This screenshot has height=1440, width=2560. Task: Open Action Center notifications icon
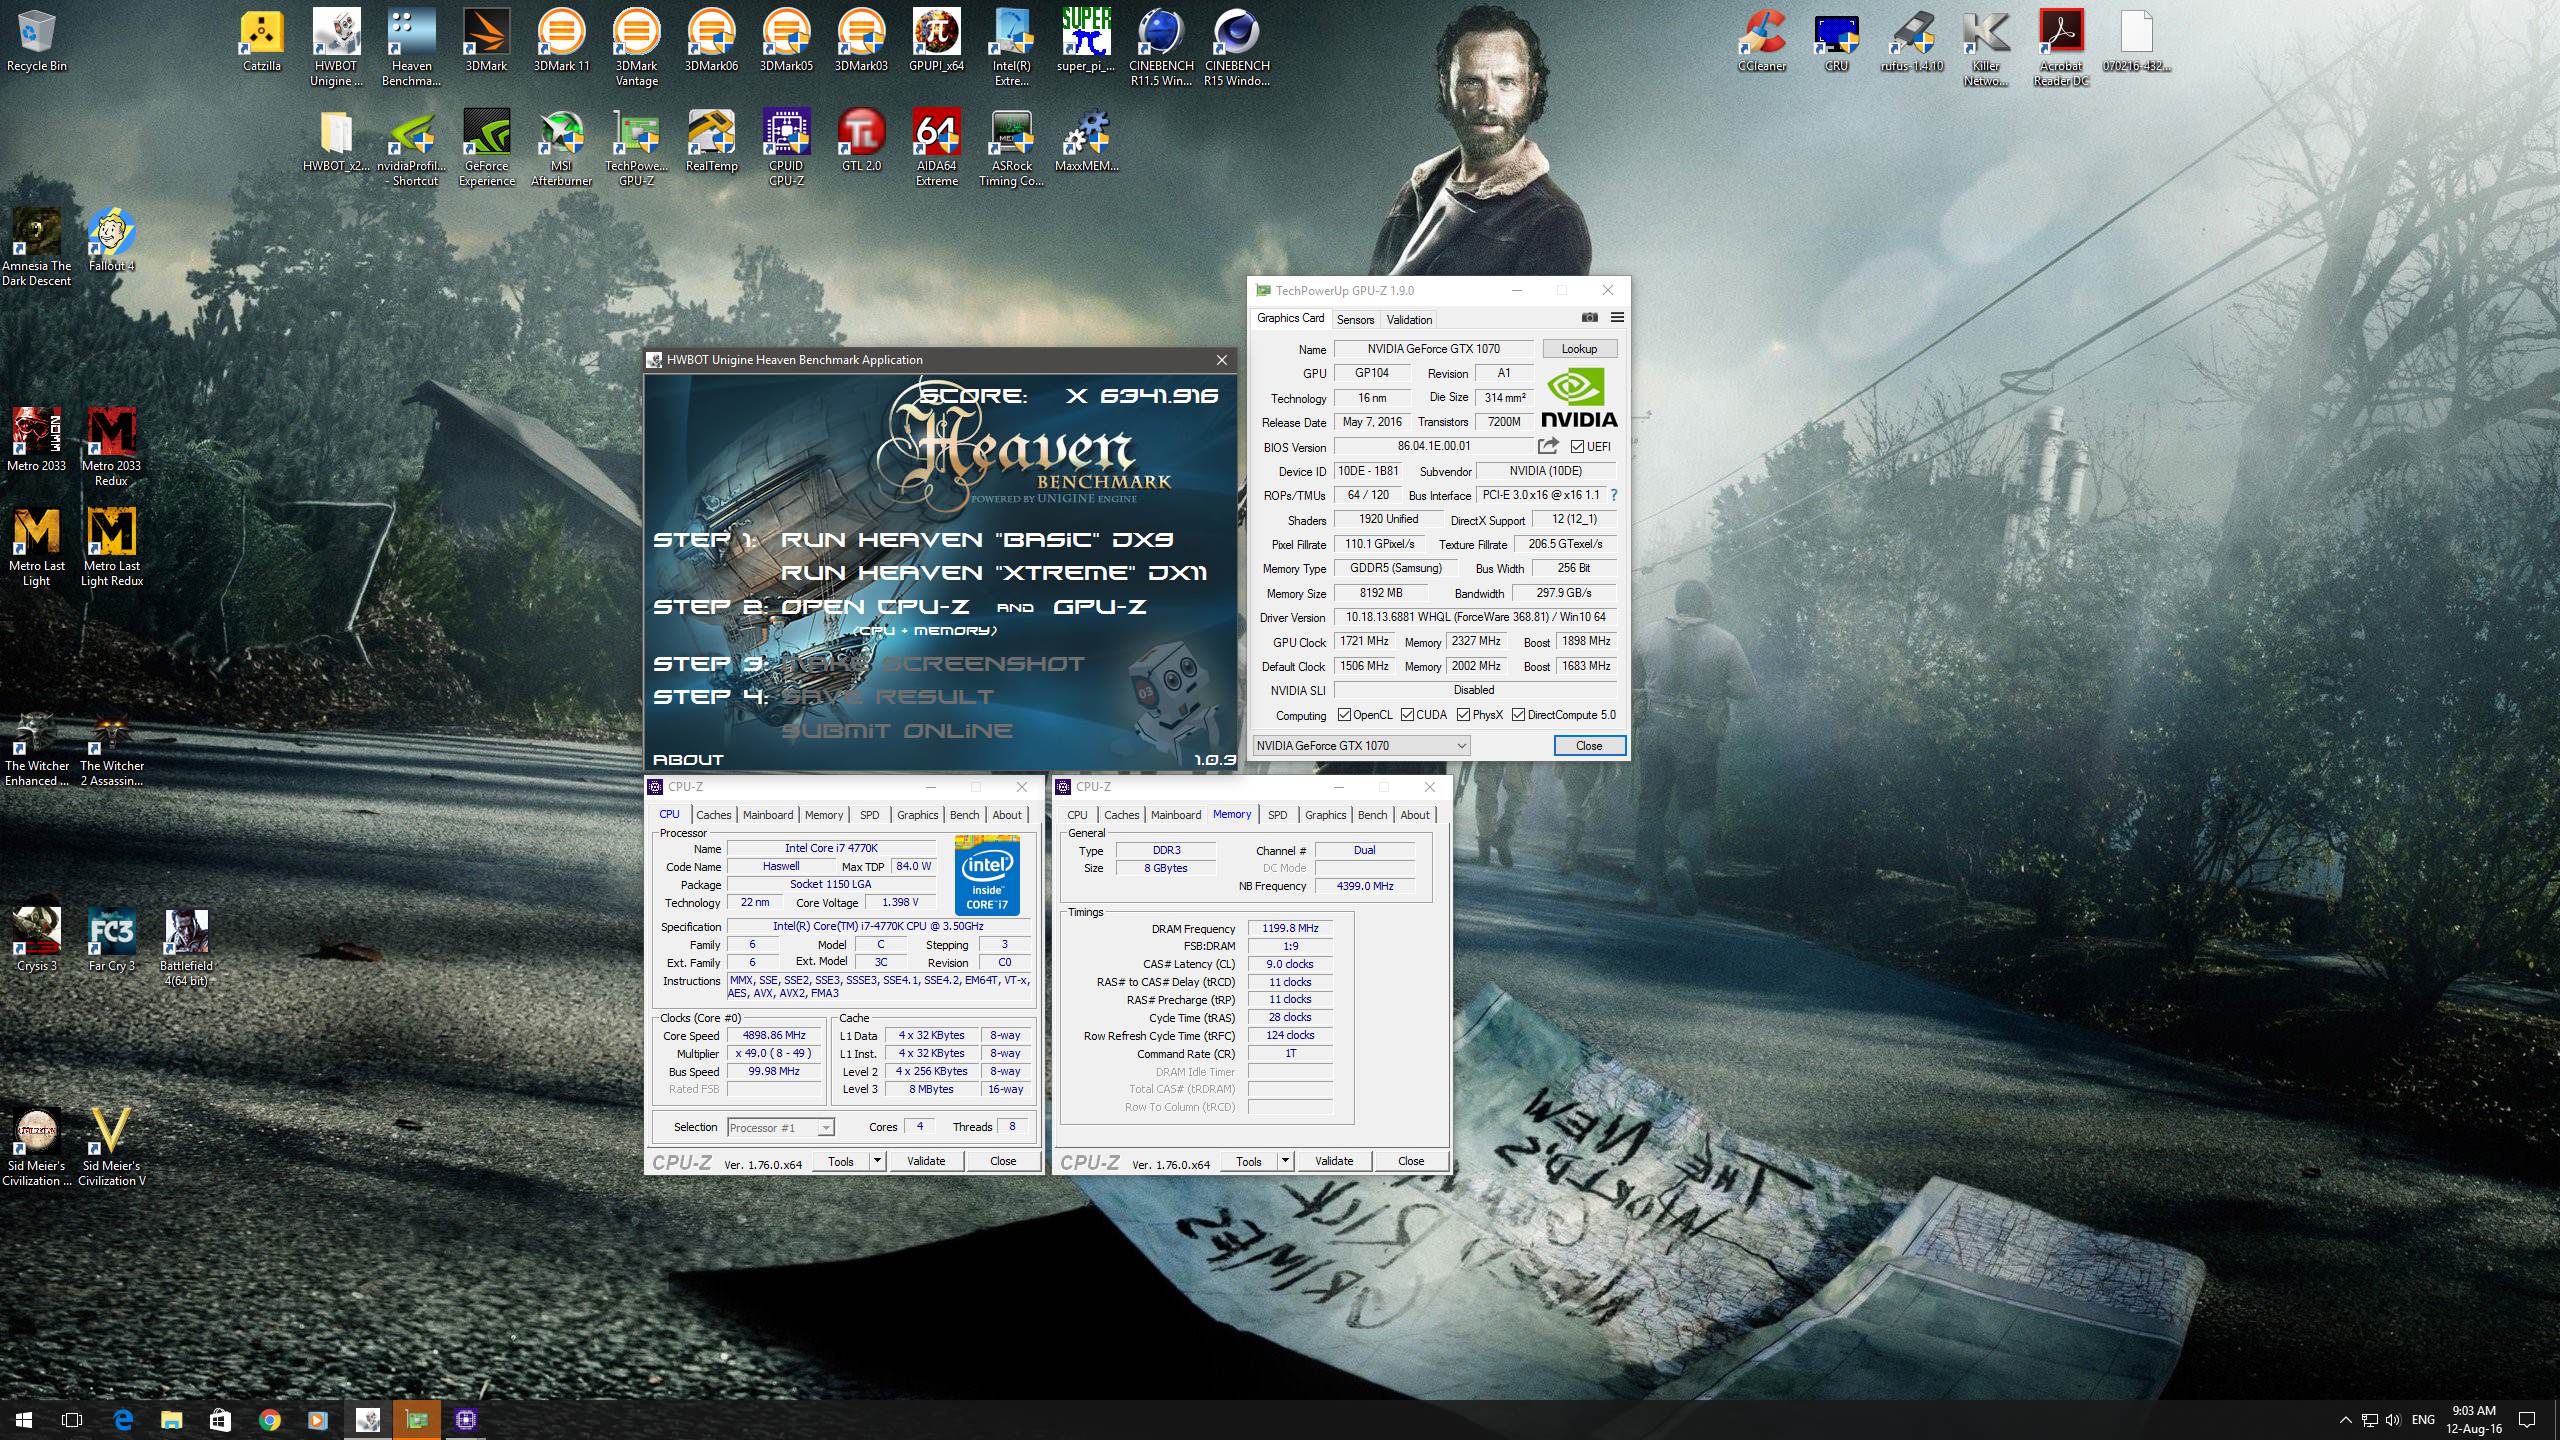[x=2527, y=1420]
